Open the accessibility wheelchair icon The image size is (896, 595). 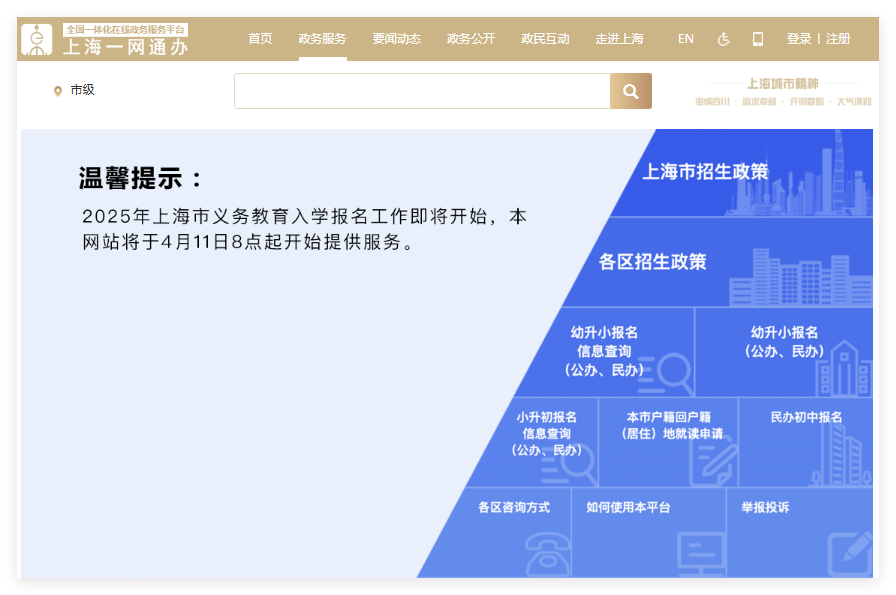click(723, 39)
